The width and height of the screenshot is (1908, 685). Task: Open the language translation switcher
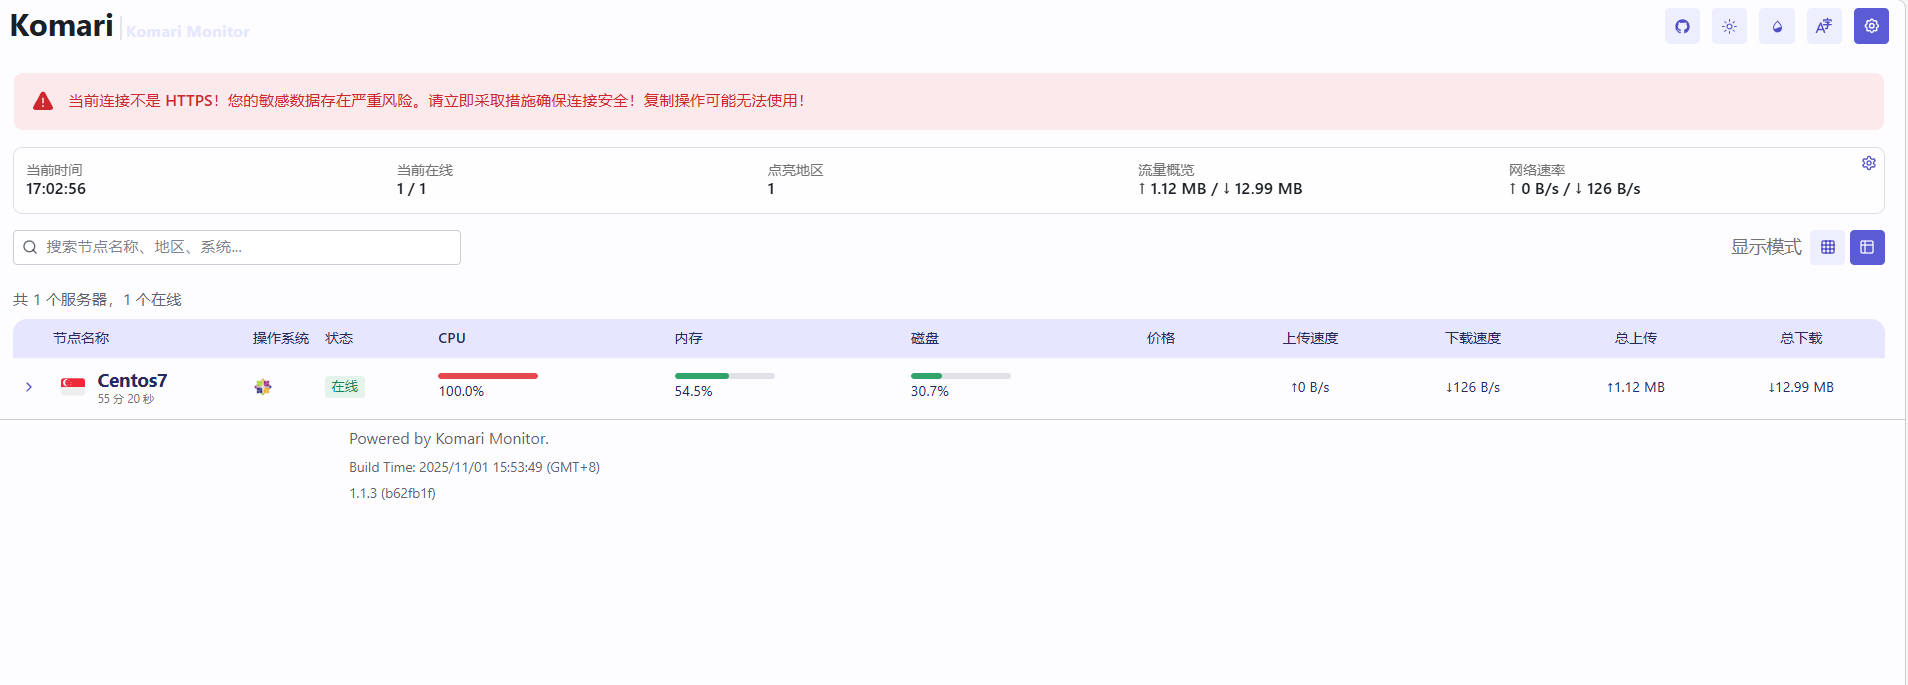click(x=1824, y=27)
